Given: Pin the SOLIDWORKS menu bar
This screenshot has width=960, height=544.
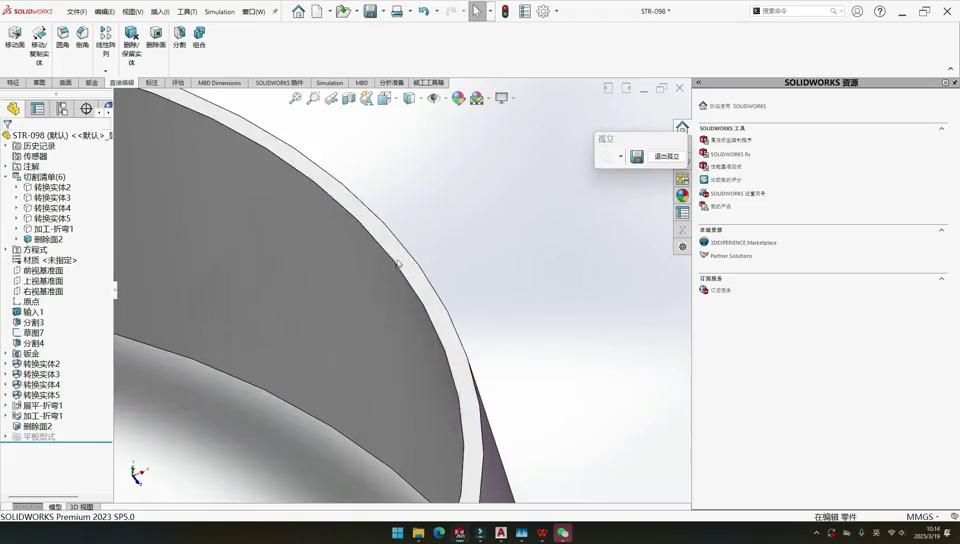Looking at the screenshot, I should [275, 12].
